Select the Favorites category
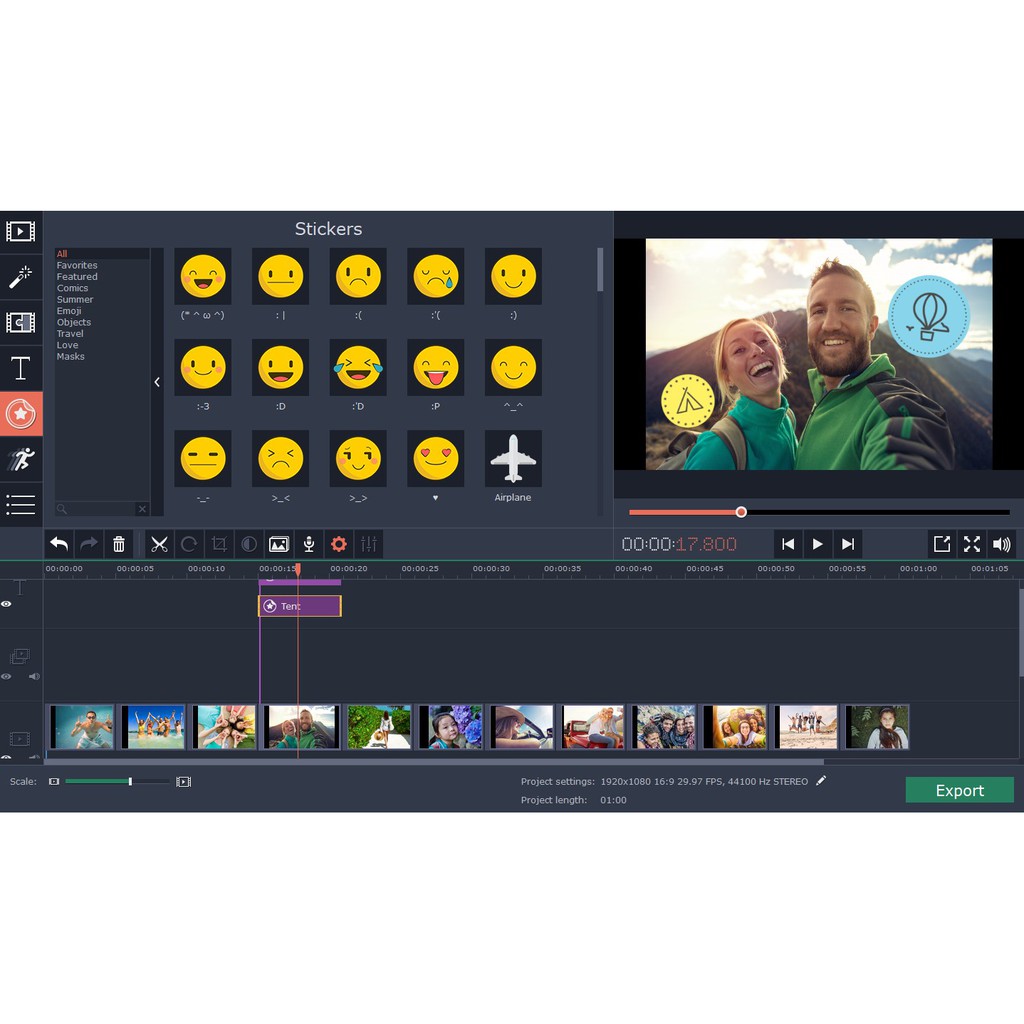This screenshot has height=1024, width=1024. click(x=76, y=265)
